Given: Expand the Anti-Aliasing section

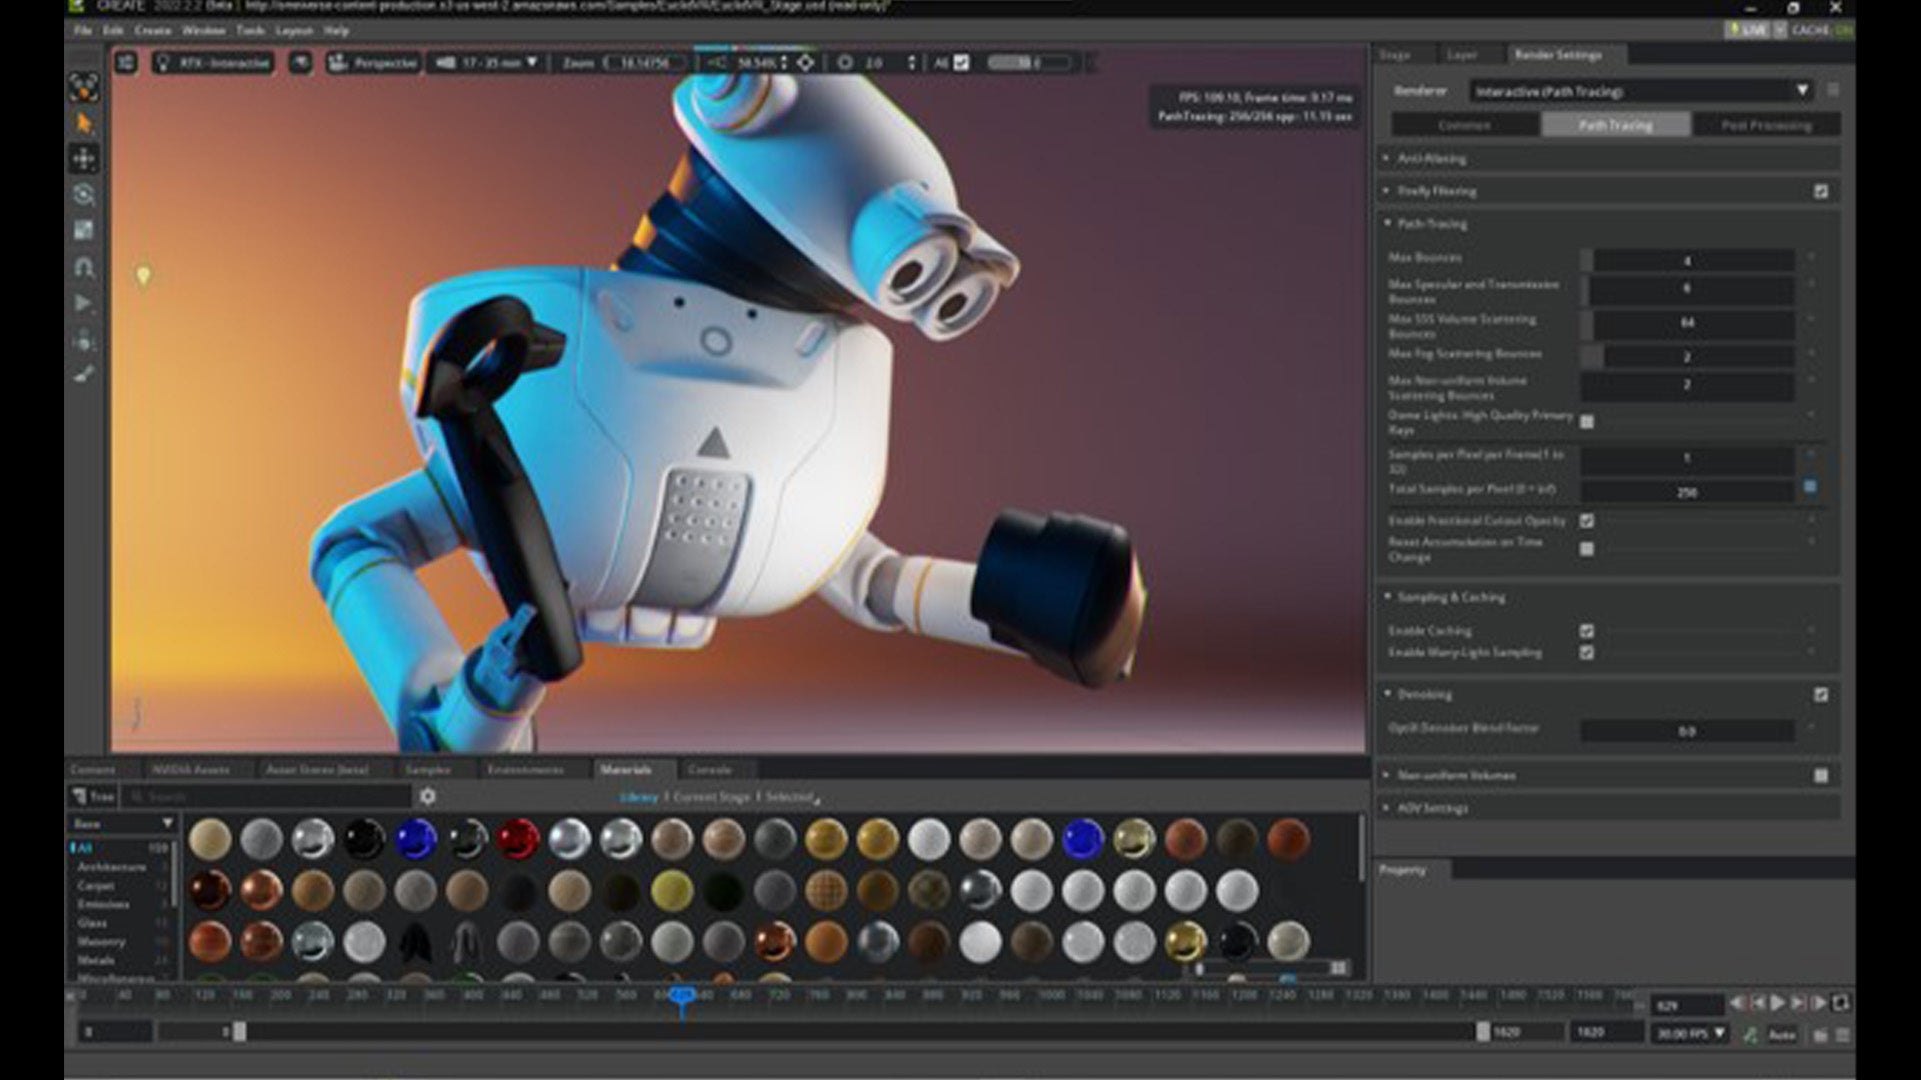Looking at the screenshot, I should (1431, 159).
